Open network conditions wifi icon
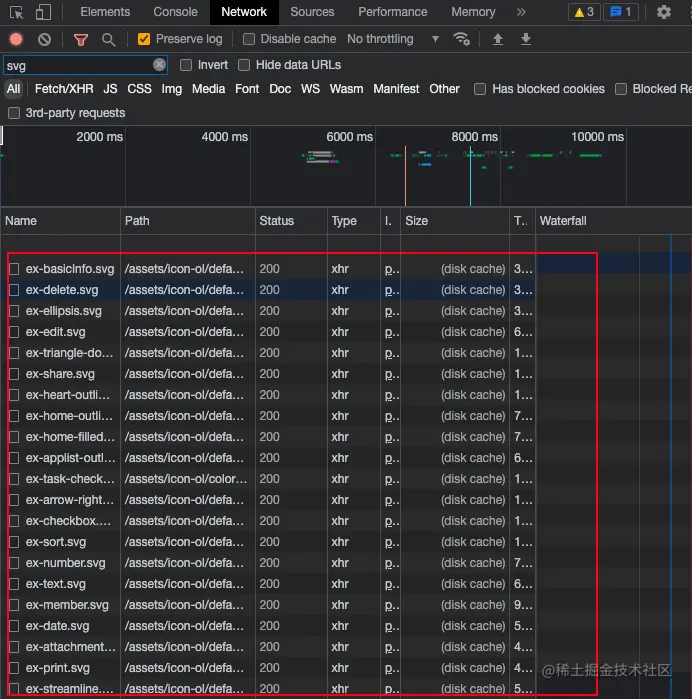 tap(461, 39)
